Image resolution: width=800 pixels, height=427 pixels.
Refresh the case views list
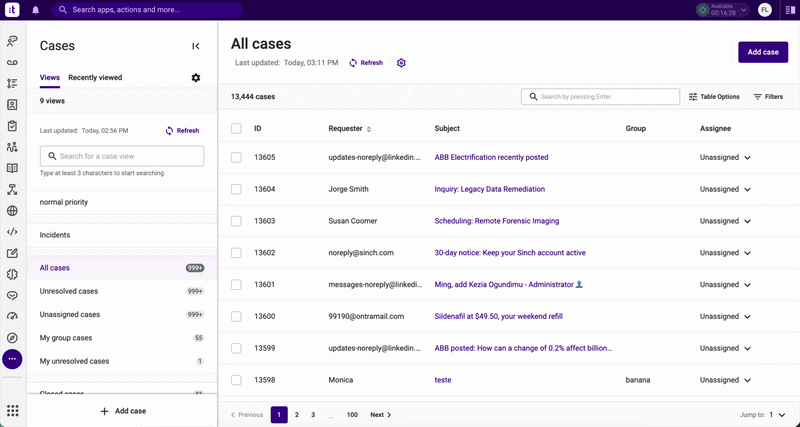182,131
